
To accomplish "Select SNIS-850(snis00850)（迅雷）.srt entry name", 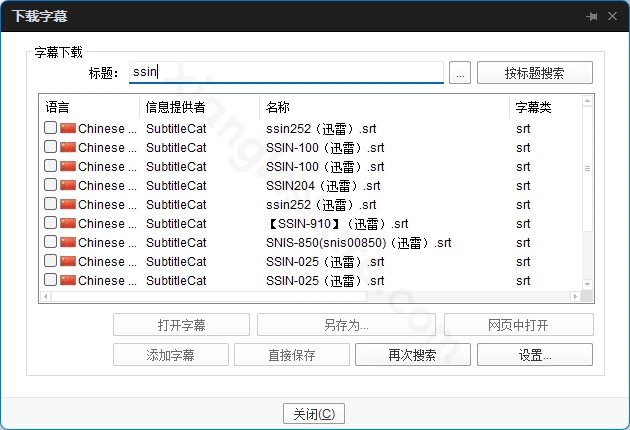I will coord(358,243).
